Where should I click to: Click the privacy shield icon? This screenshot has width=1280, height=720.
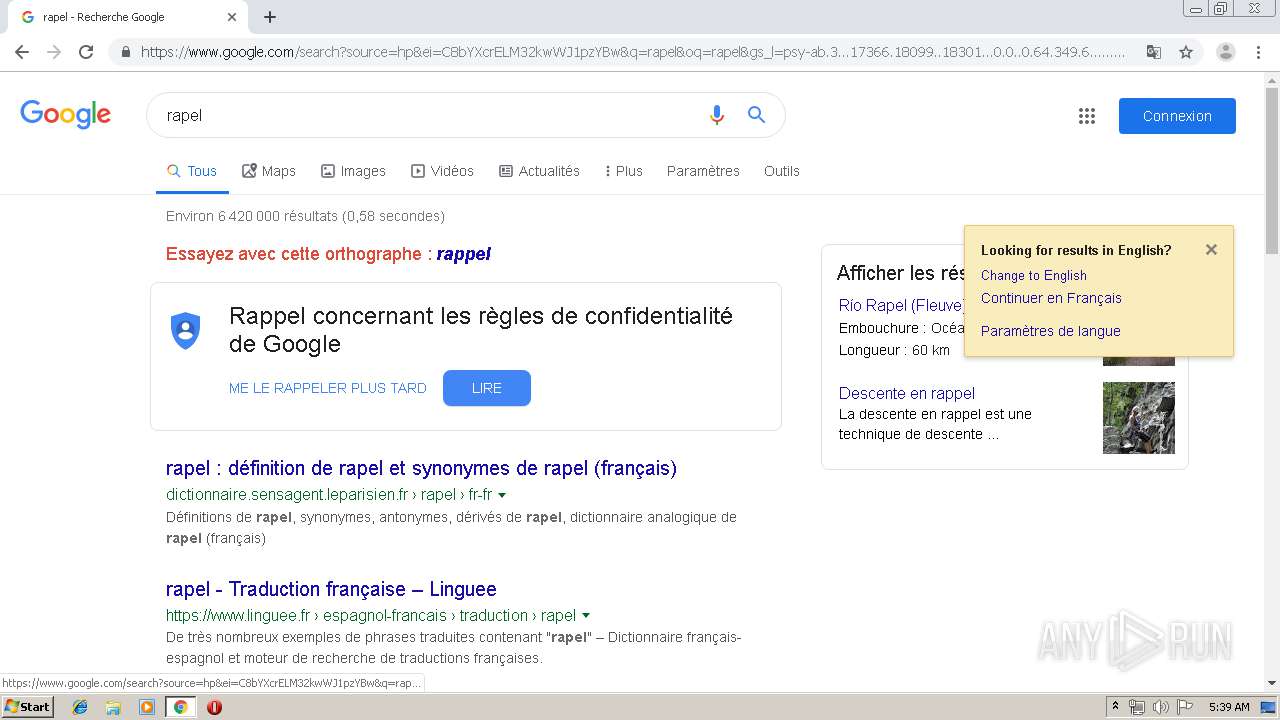(x=186, y=330)
